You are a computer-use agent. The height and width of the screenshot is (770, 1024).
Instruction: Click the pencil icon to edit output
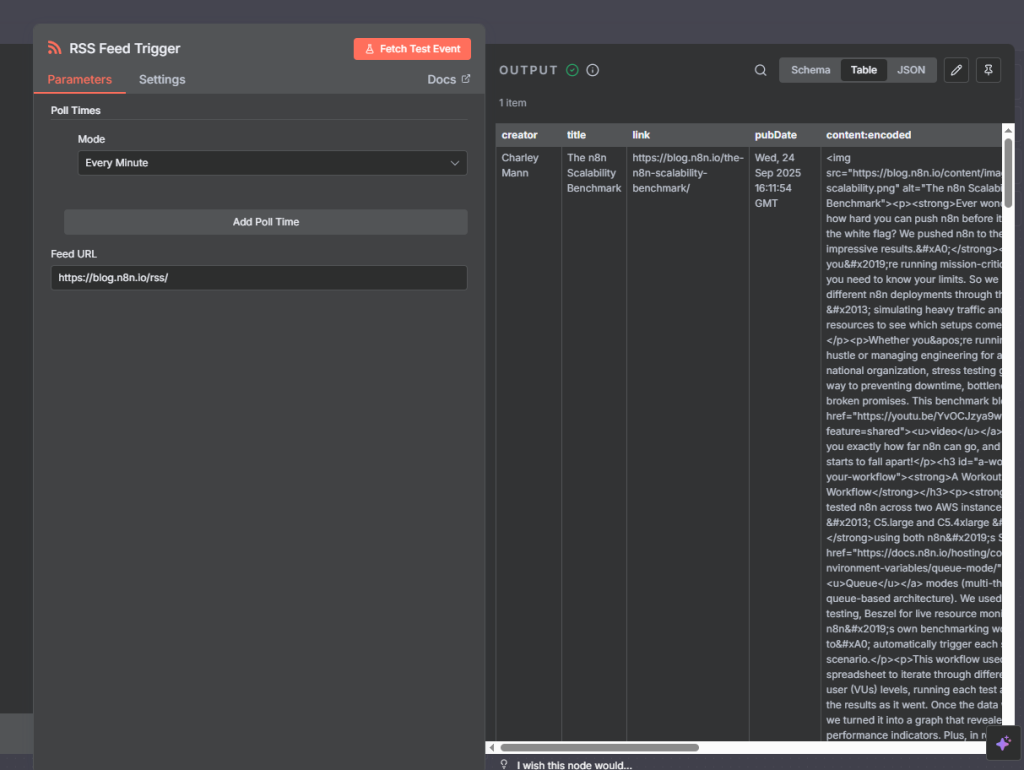pos(956,70)
